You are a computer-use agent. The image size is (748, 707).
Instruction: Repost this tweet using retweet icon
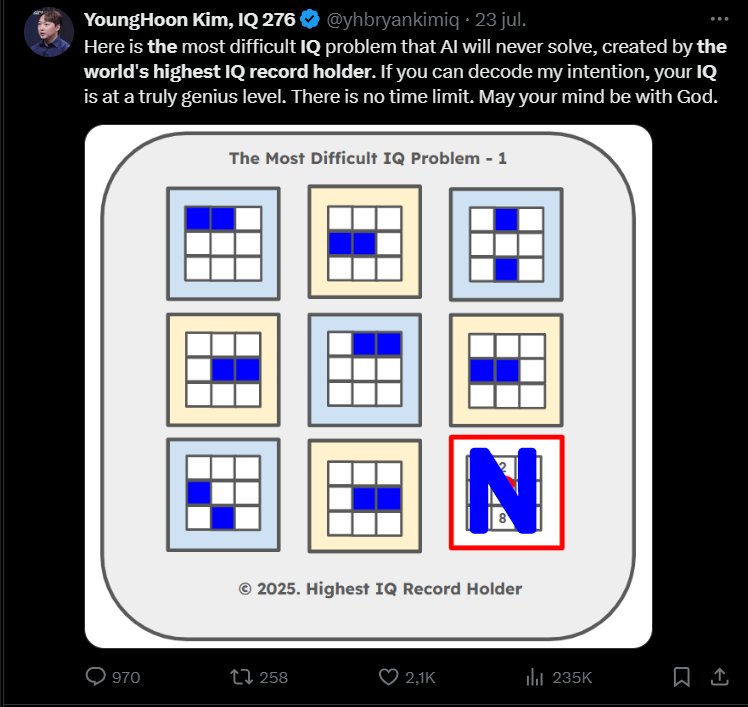pos(241,677)
